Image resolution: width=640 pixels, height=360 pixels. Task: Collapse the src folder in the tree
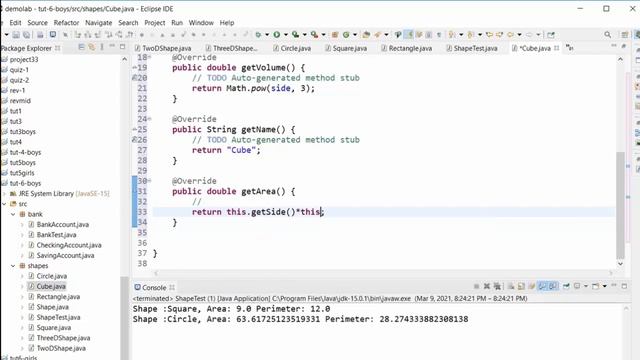pos(4,204)
